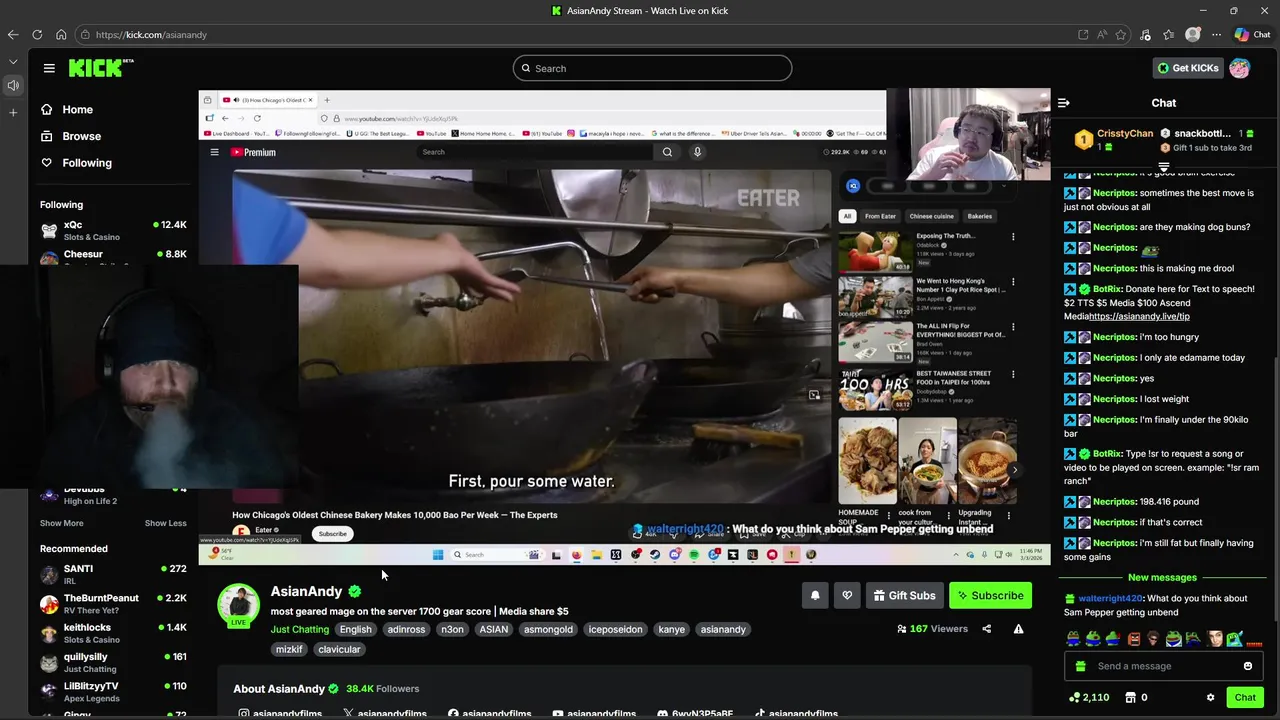Click the clavicular tag
Viewport: 1280px width, 720px height.
[339, 650]
